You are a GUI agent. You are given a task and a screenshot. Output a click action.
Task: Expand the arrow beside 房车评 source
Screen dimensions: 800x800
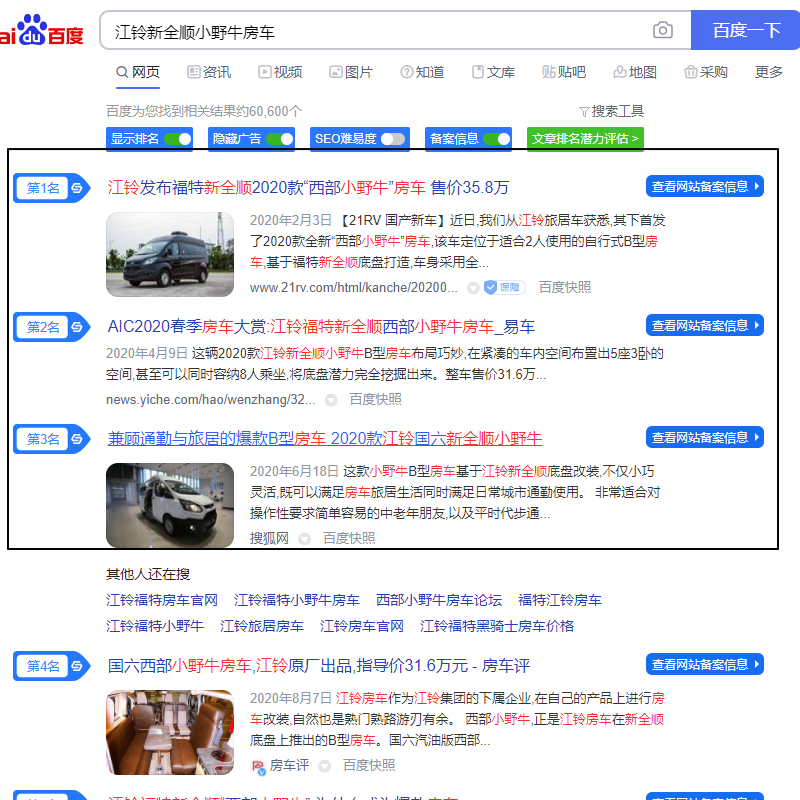coord(324,766)
